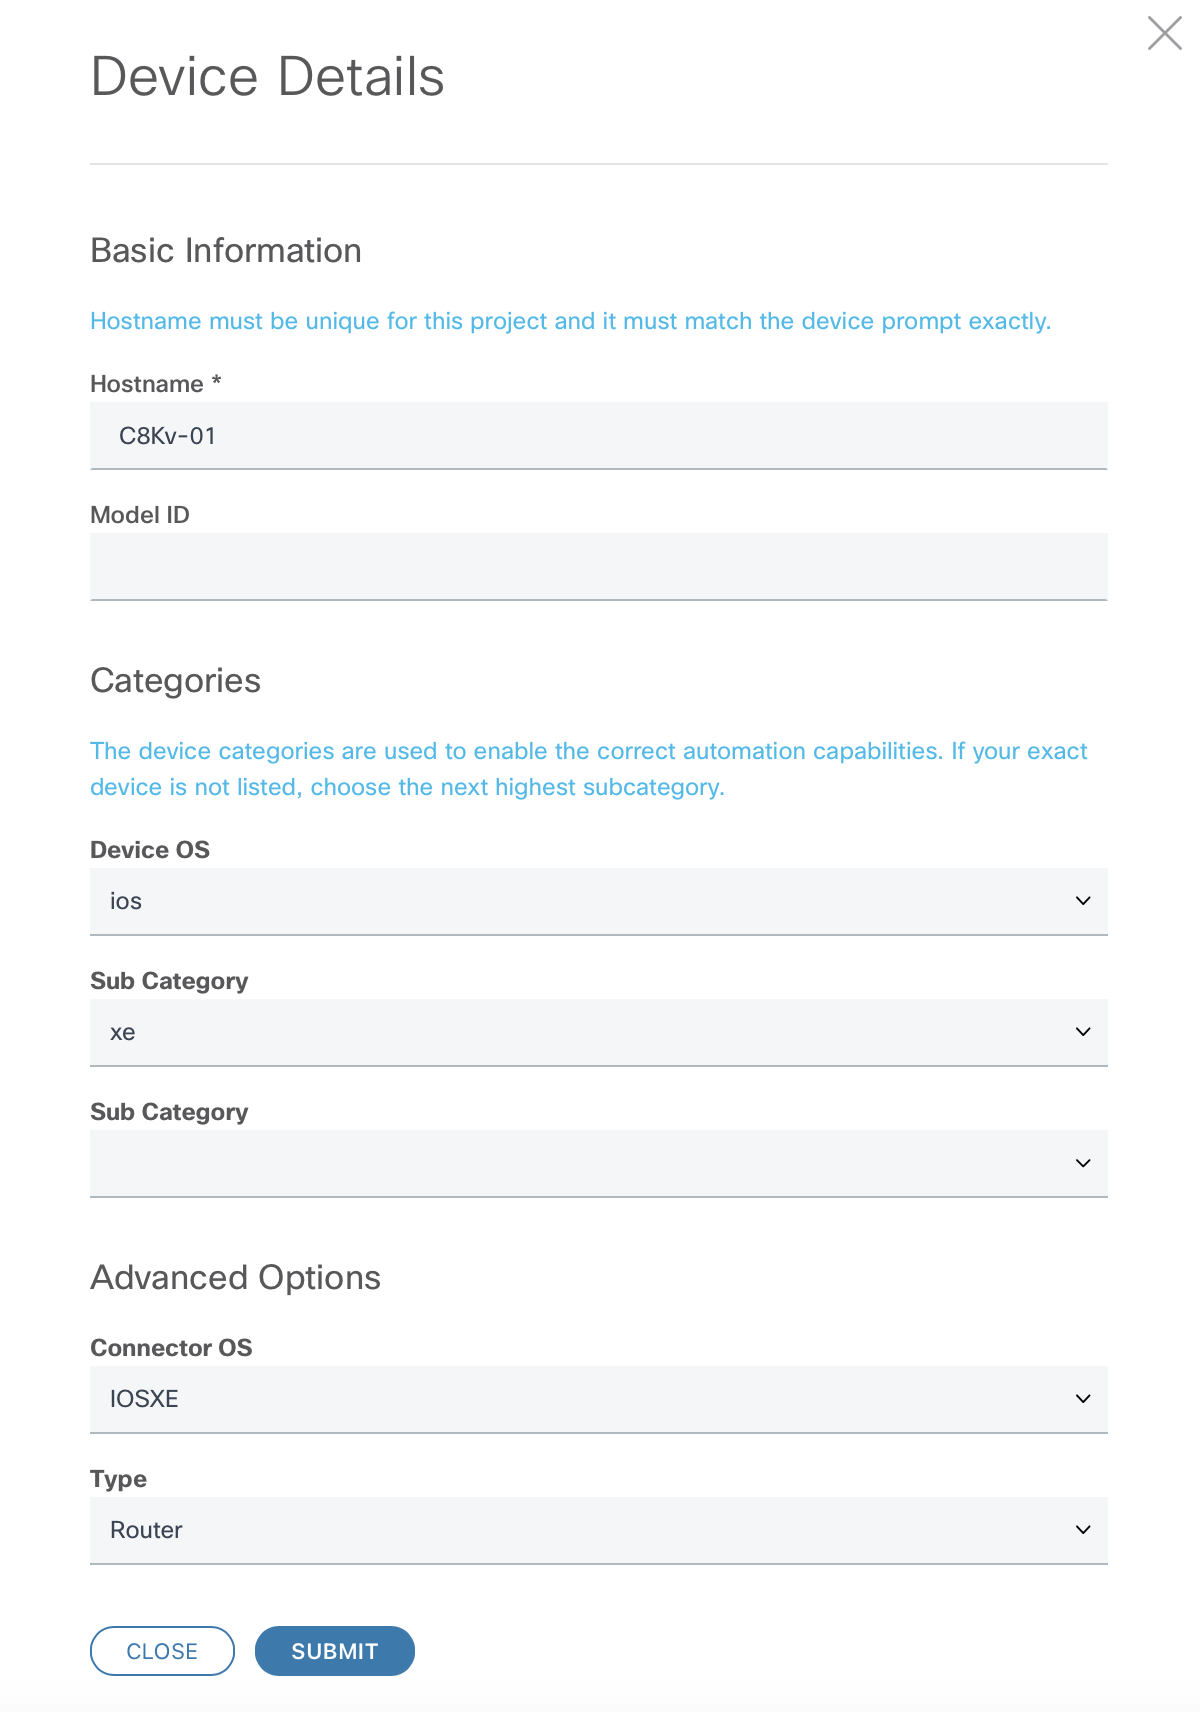The height and width of the screenshot is (1712, 1200).
Task: Click the Type field chevron arrow
Action: click(1082, 1530)
